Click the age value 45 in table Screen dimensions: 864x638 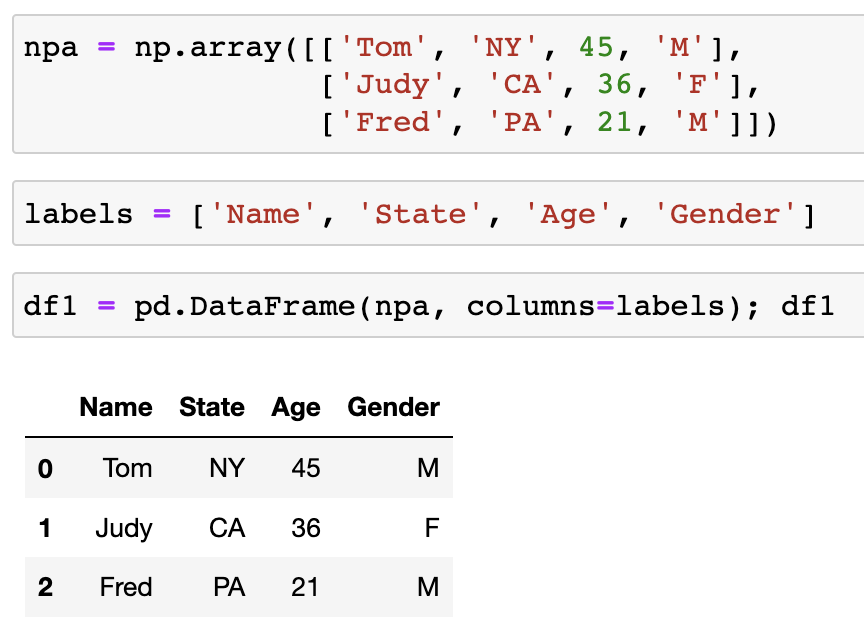tap(306, 468)
